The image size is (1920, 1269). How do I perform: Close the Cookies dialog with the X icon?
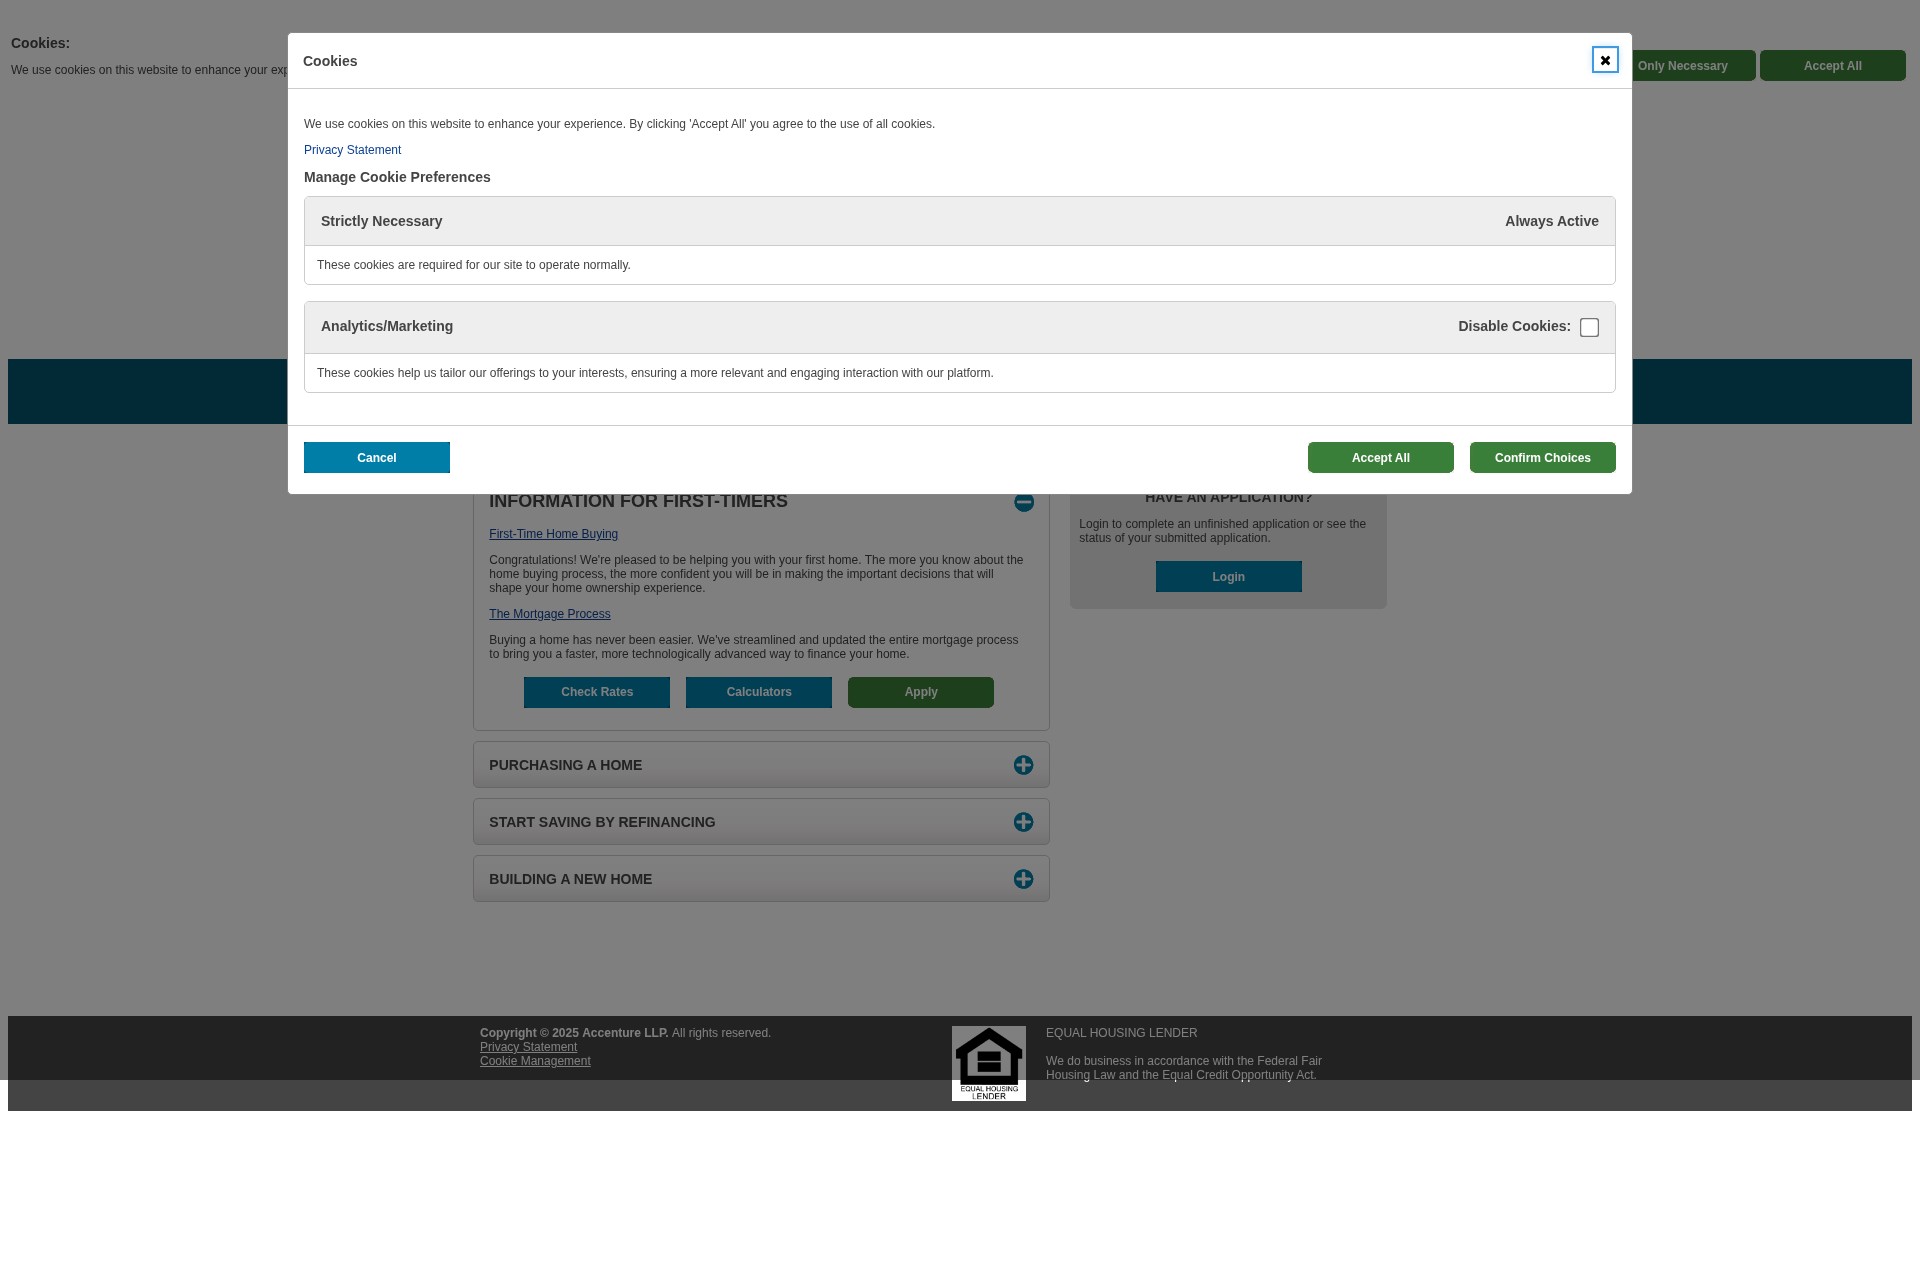(1605, 60)
